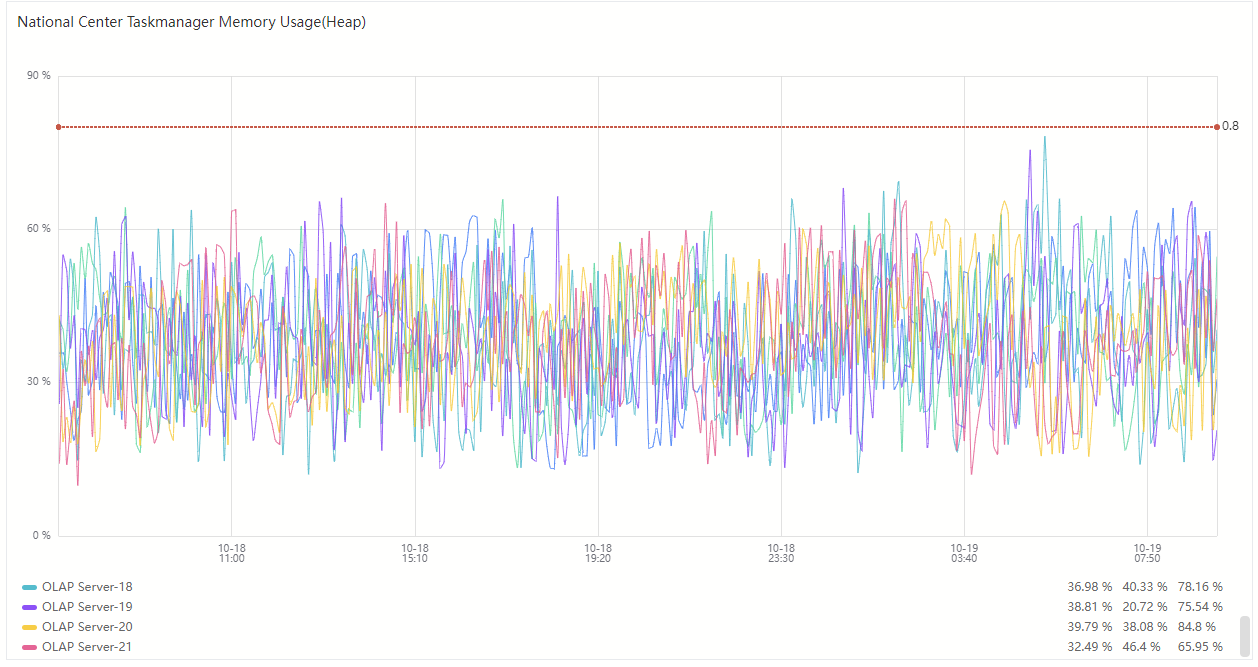Image resolution: width=1258 pixels, height=667 pixels.
Task: Click the 0.8 threshold label
Action: (x=1230, y=126)
